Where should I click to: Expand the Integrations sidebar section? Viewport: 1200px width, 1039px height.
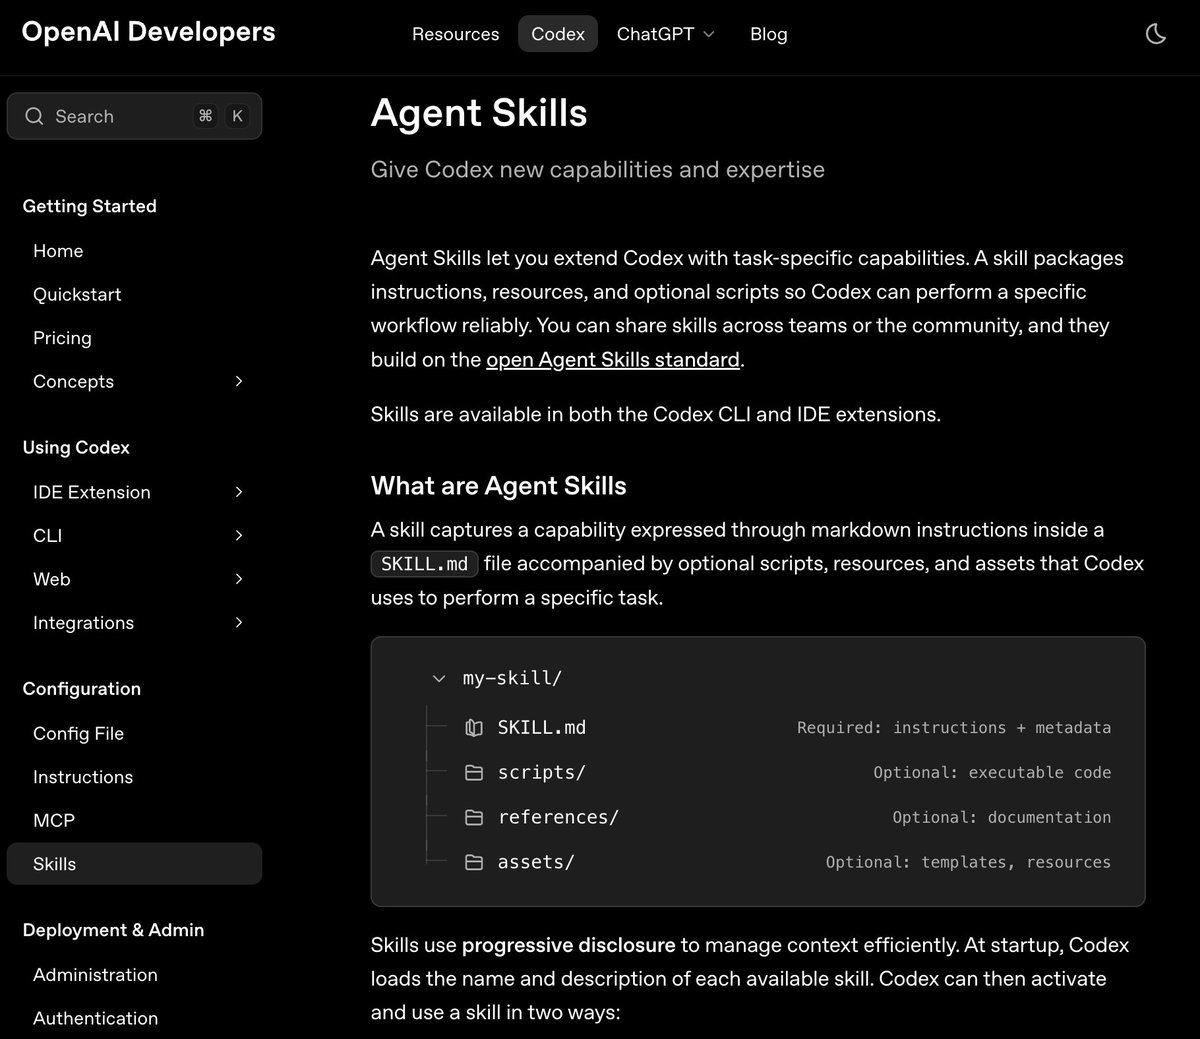(238, 622)
